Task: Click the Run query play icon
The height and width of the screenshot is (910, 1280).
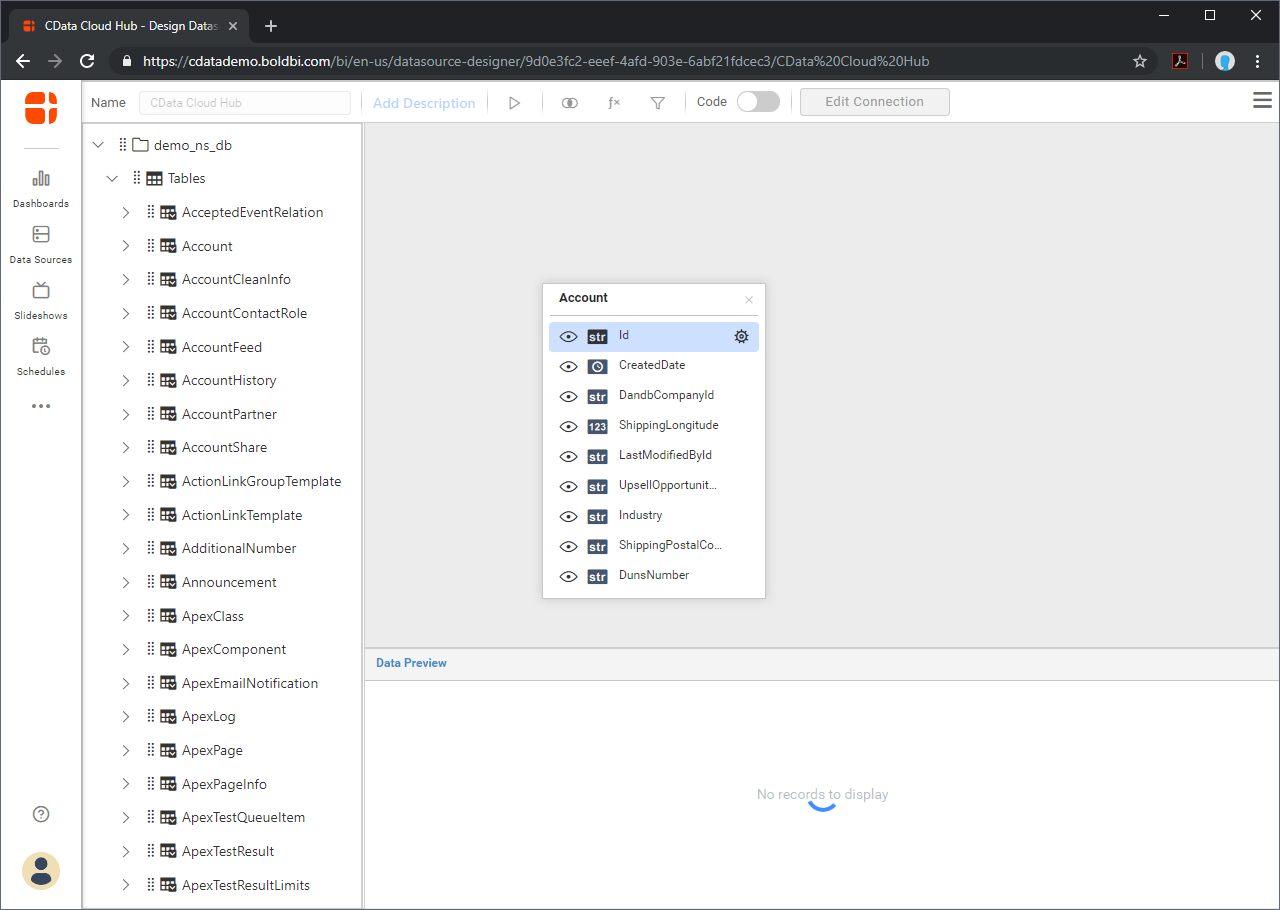Action: tap(514, 103)
